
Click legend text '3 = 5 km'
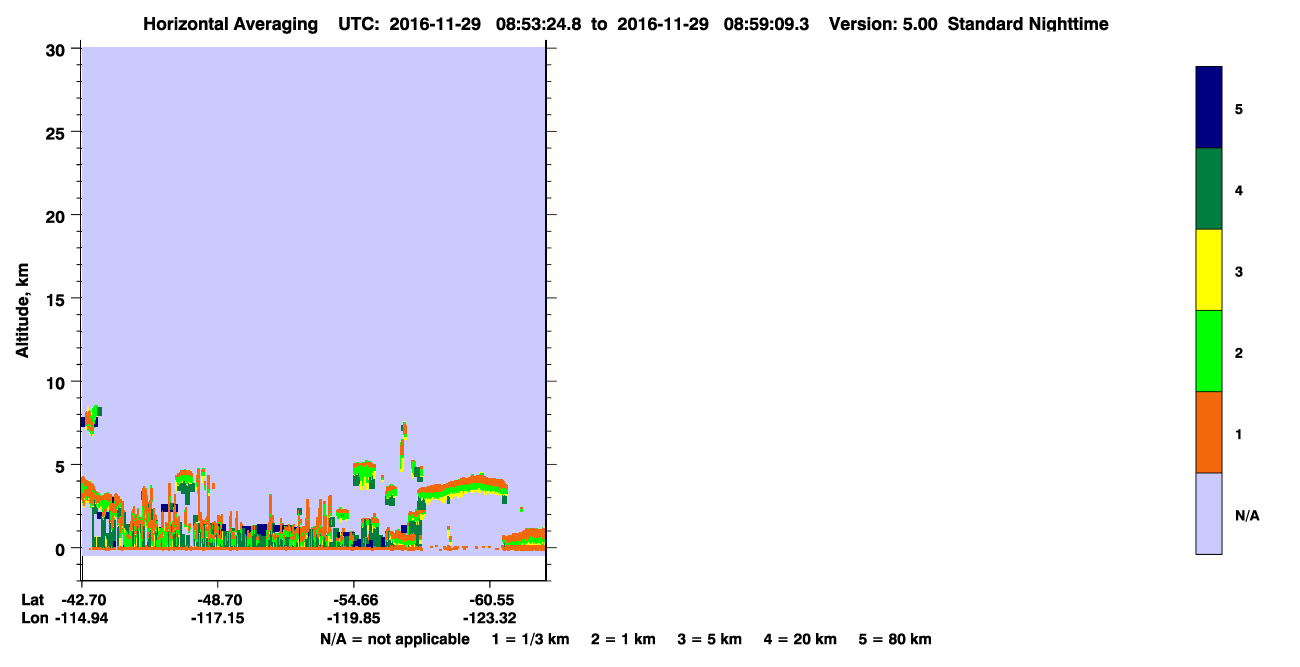pos(710,639)
